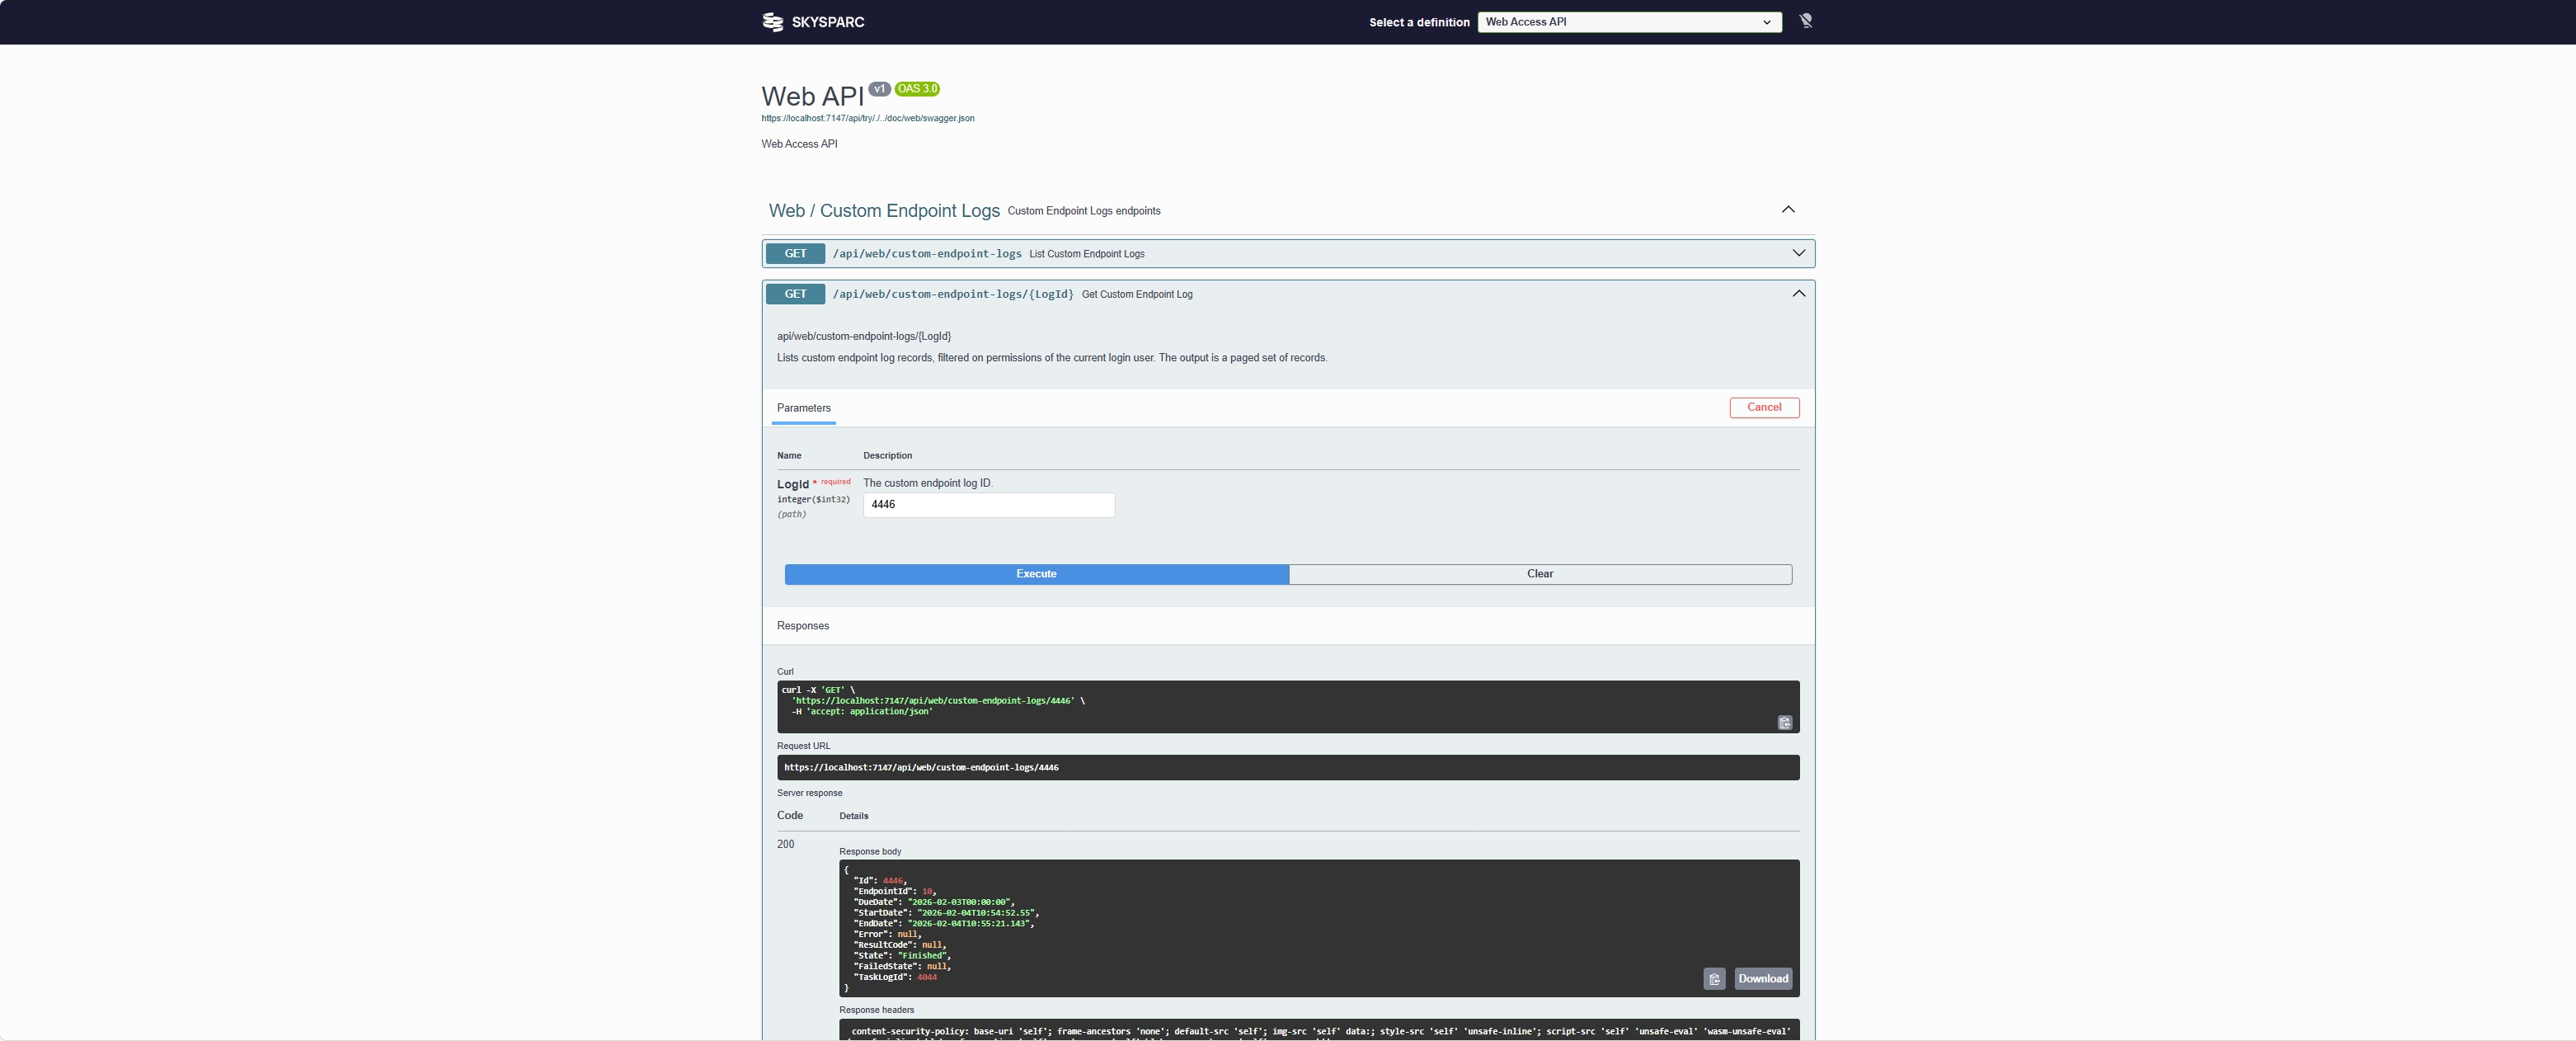Viewport: 2576px width, 1041px height.
Task: Open the Web / Custom Endpoint Logs tag heading
Action: click(884, 211)
